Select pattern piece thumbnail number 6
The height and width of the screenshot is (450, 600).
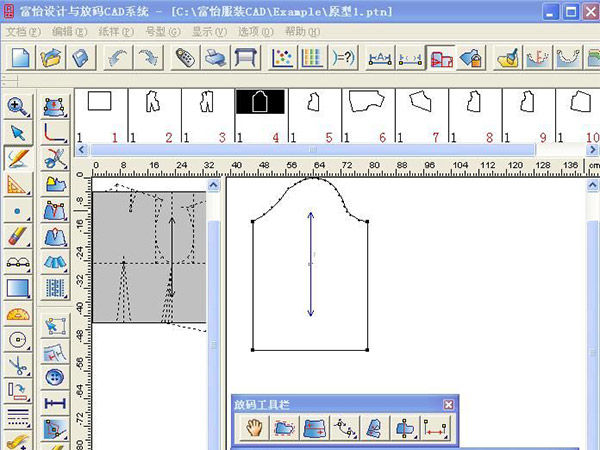click(x=368, y=115)
